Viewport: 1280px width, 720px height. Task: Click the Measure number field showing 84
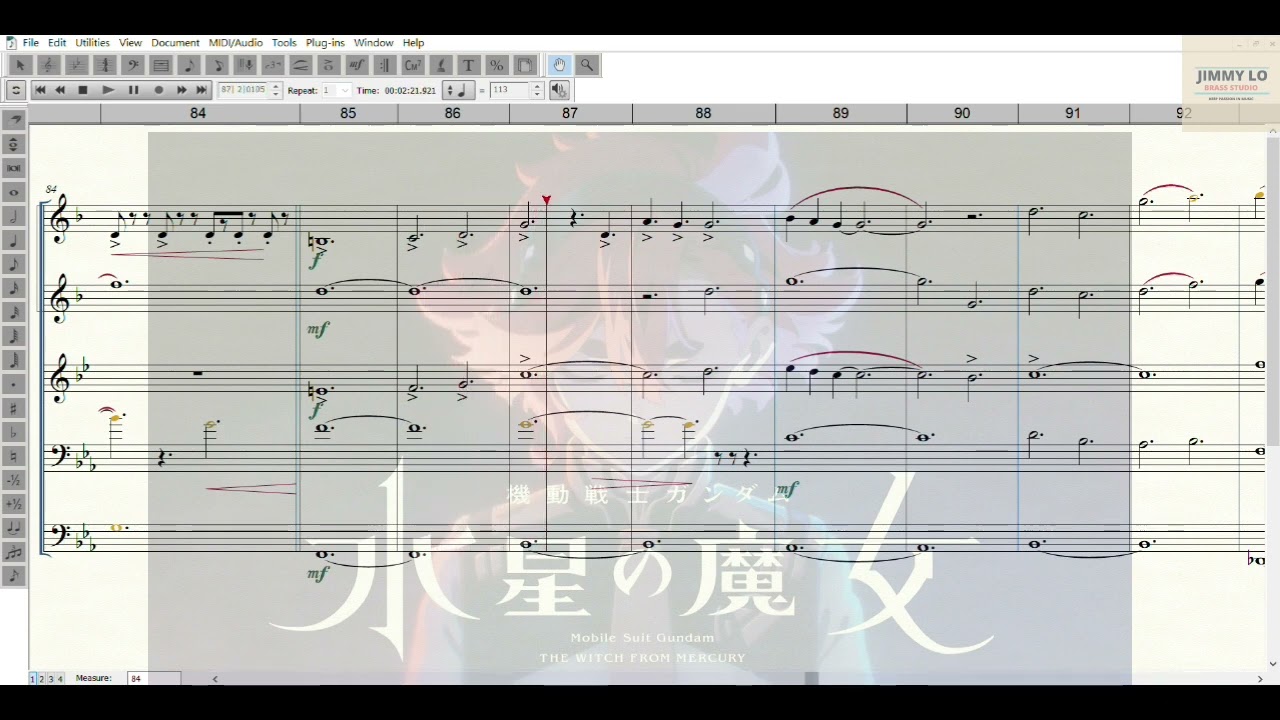click(x=153, y=678)
